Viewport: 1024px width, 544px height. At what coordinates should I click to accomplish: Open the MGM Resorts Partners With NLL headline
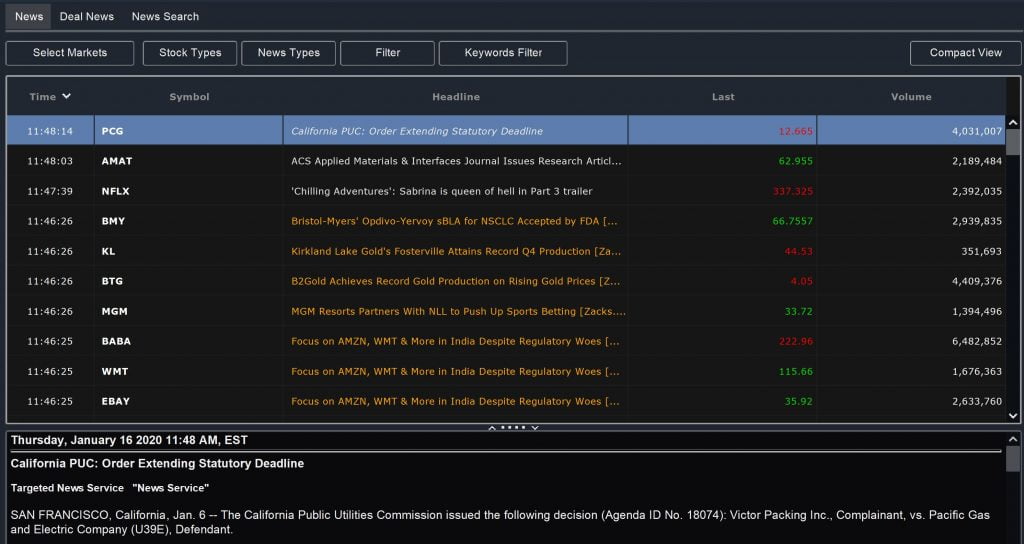(458, 312)
